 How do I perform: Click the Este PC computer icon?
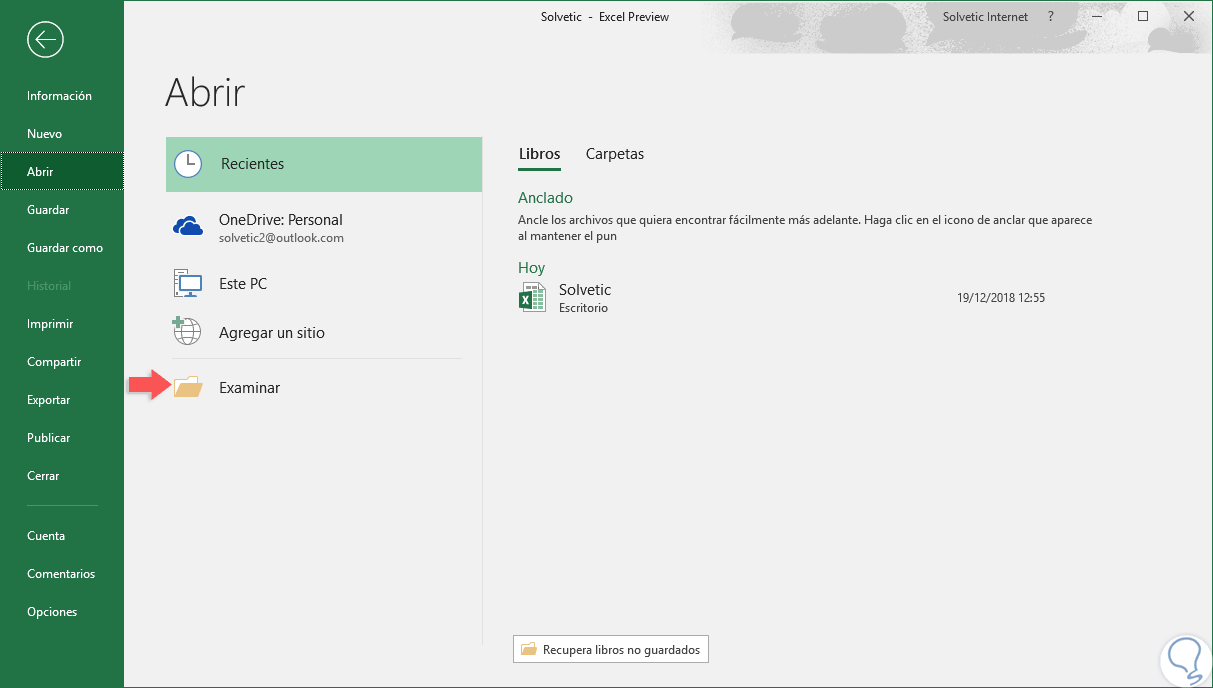click(x=188, y=284)
